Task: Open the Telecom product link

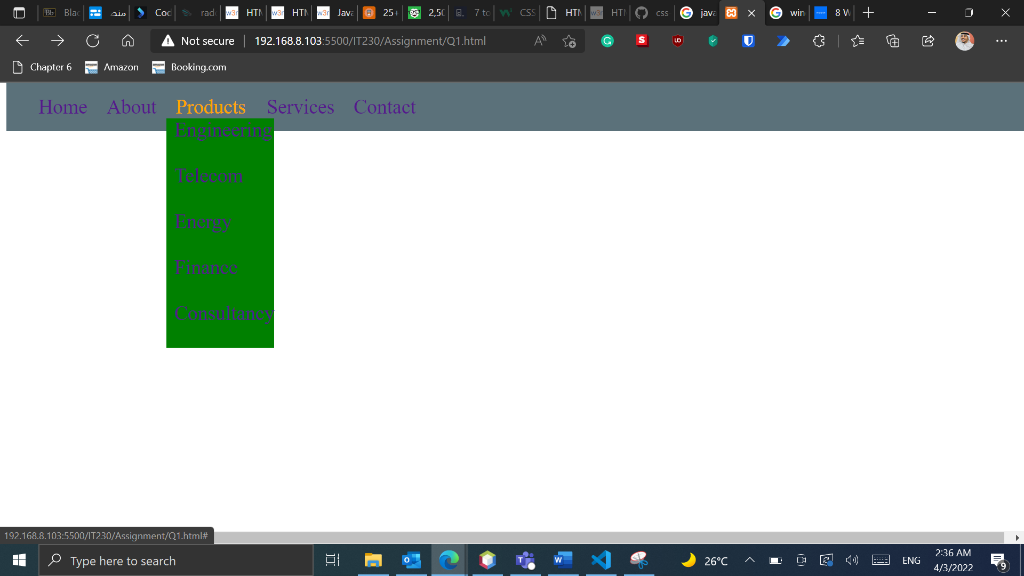Action: [208, 175]
